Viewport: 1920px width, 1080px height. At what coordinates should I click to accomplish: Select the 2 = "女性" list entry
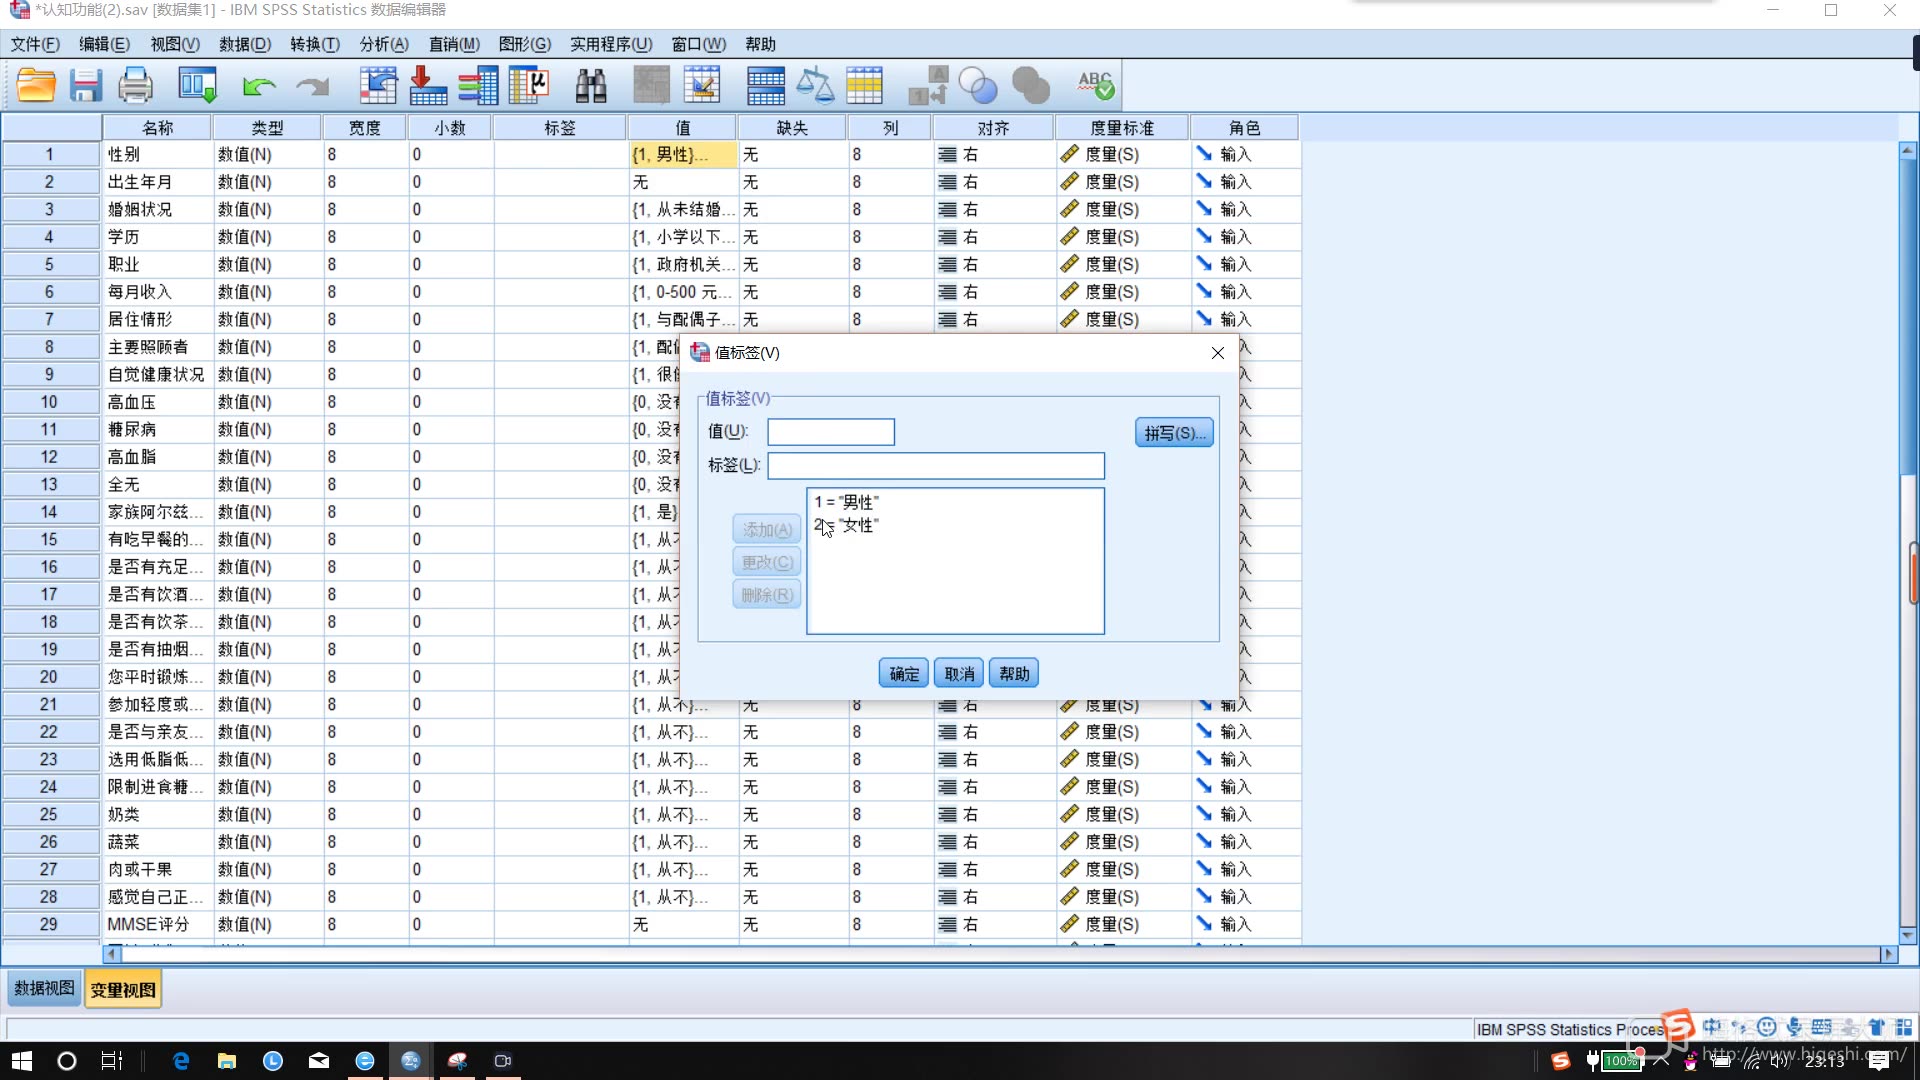pyautogui.click(x=848, y=525)
